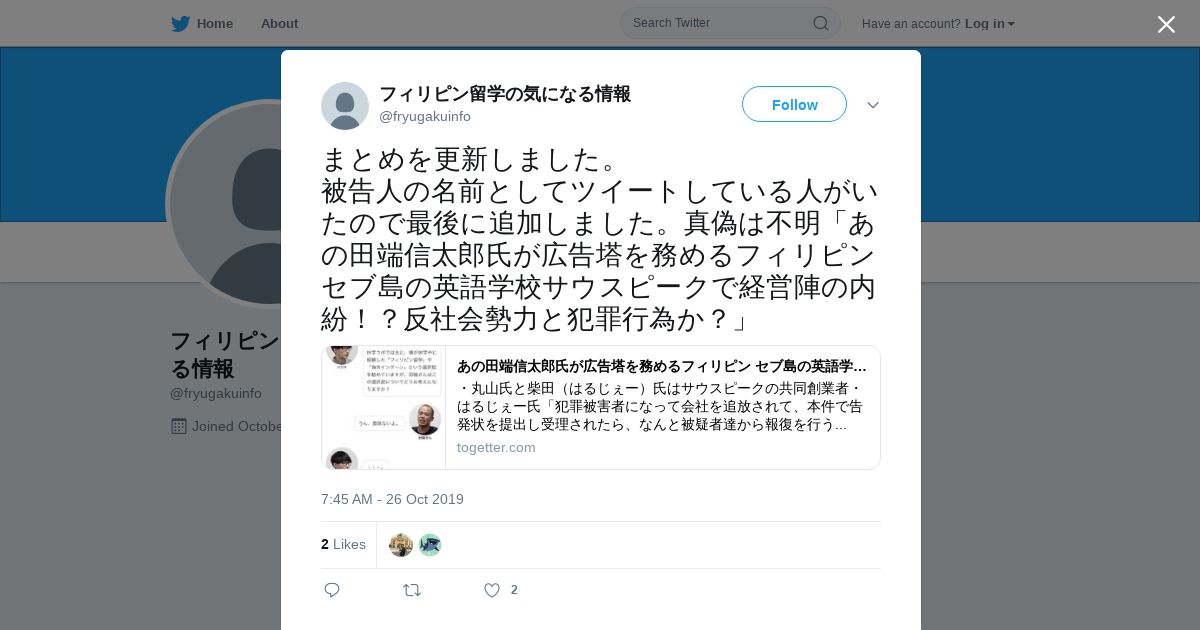This screenshot has width=1200, height=630.
Task: Open the Log in dropdown
Action: 990,24
